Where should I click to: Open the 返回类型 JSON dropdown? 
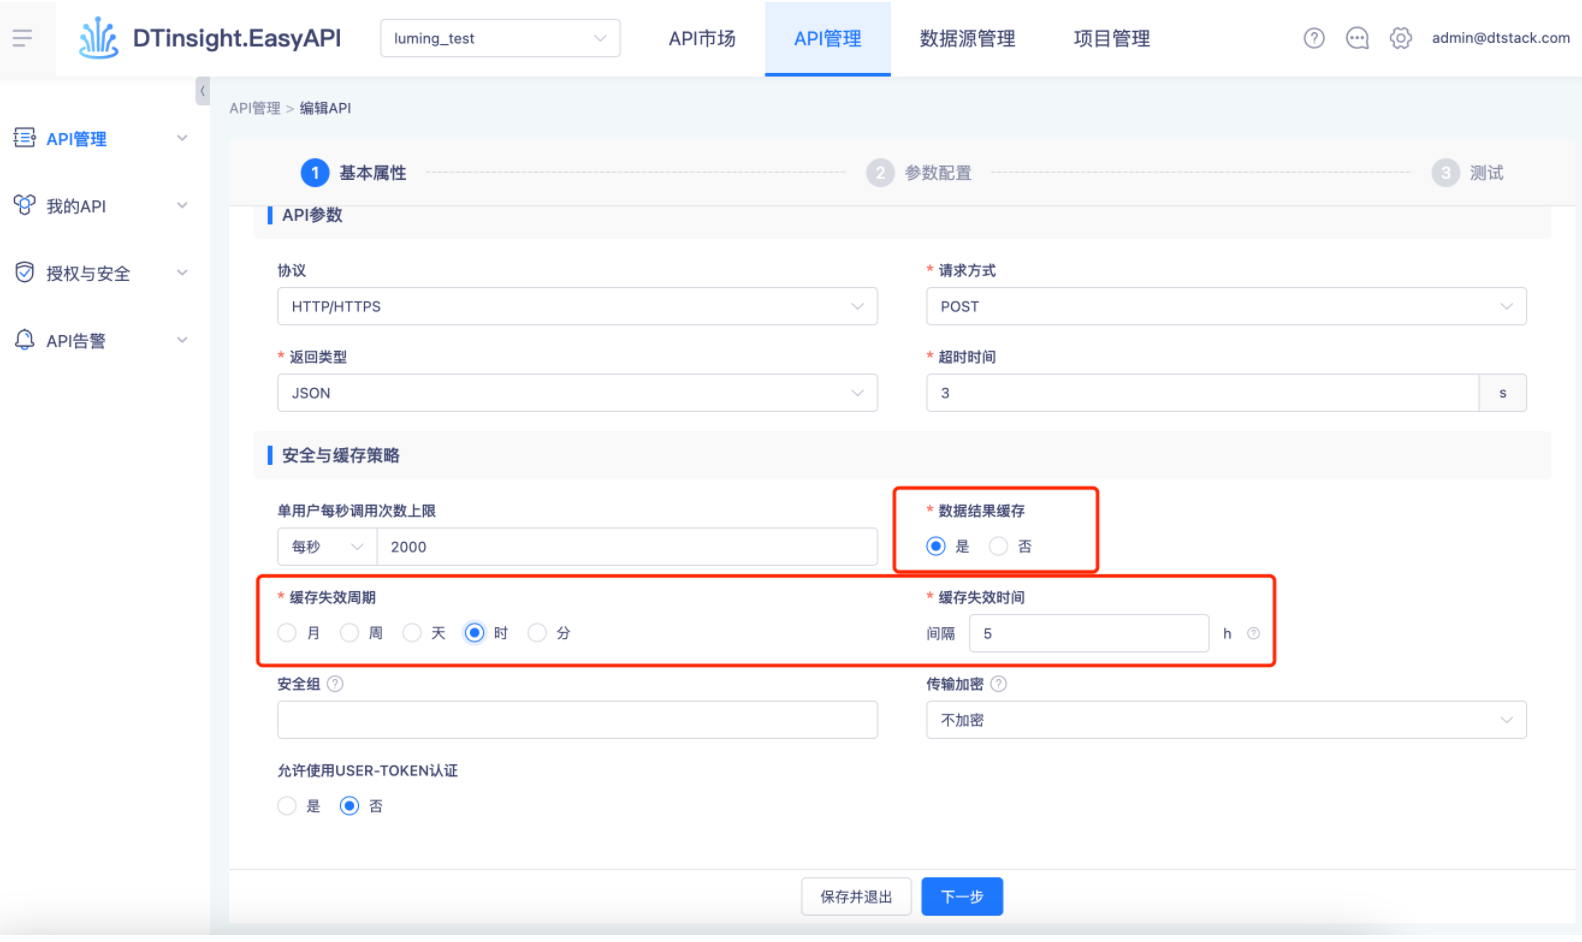pyautogui.click(x=577, y=393)
